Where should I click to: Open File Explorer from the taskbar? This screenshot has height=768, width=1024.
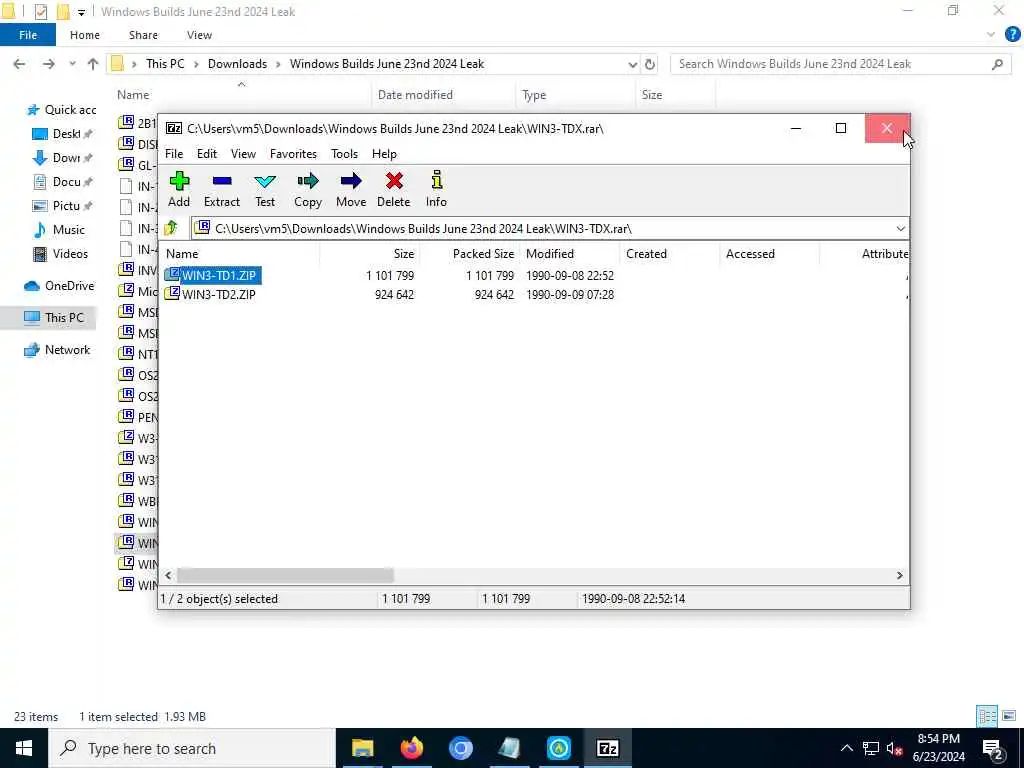pyautogui.click(x=362, y=748)
